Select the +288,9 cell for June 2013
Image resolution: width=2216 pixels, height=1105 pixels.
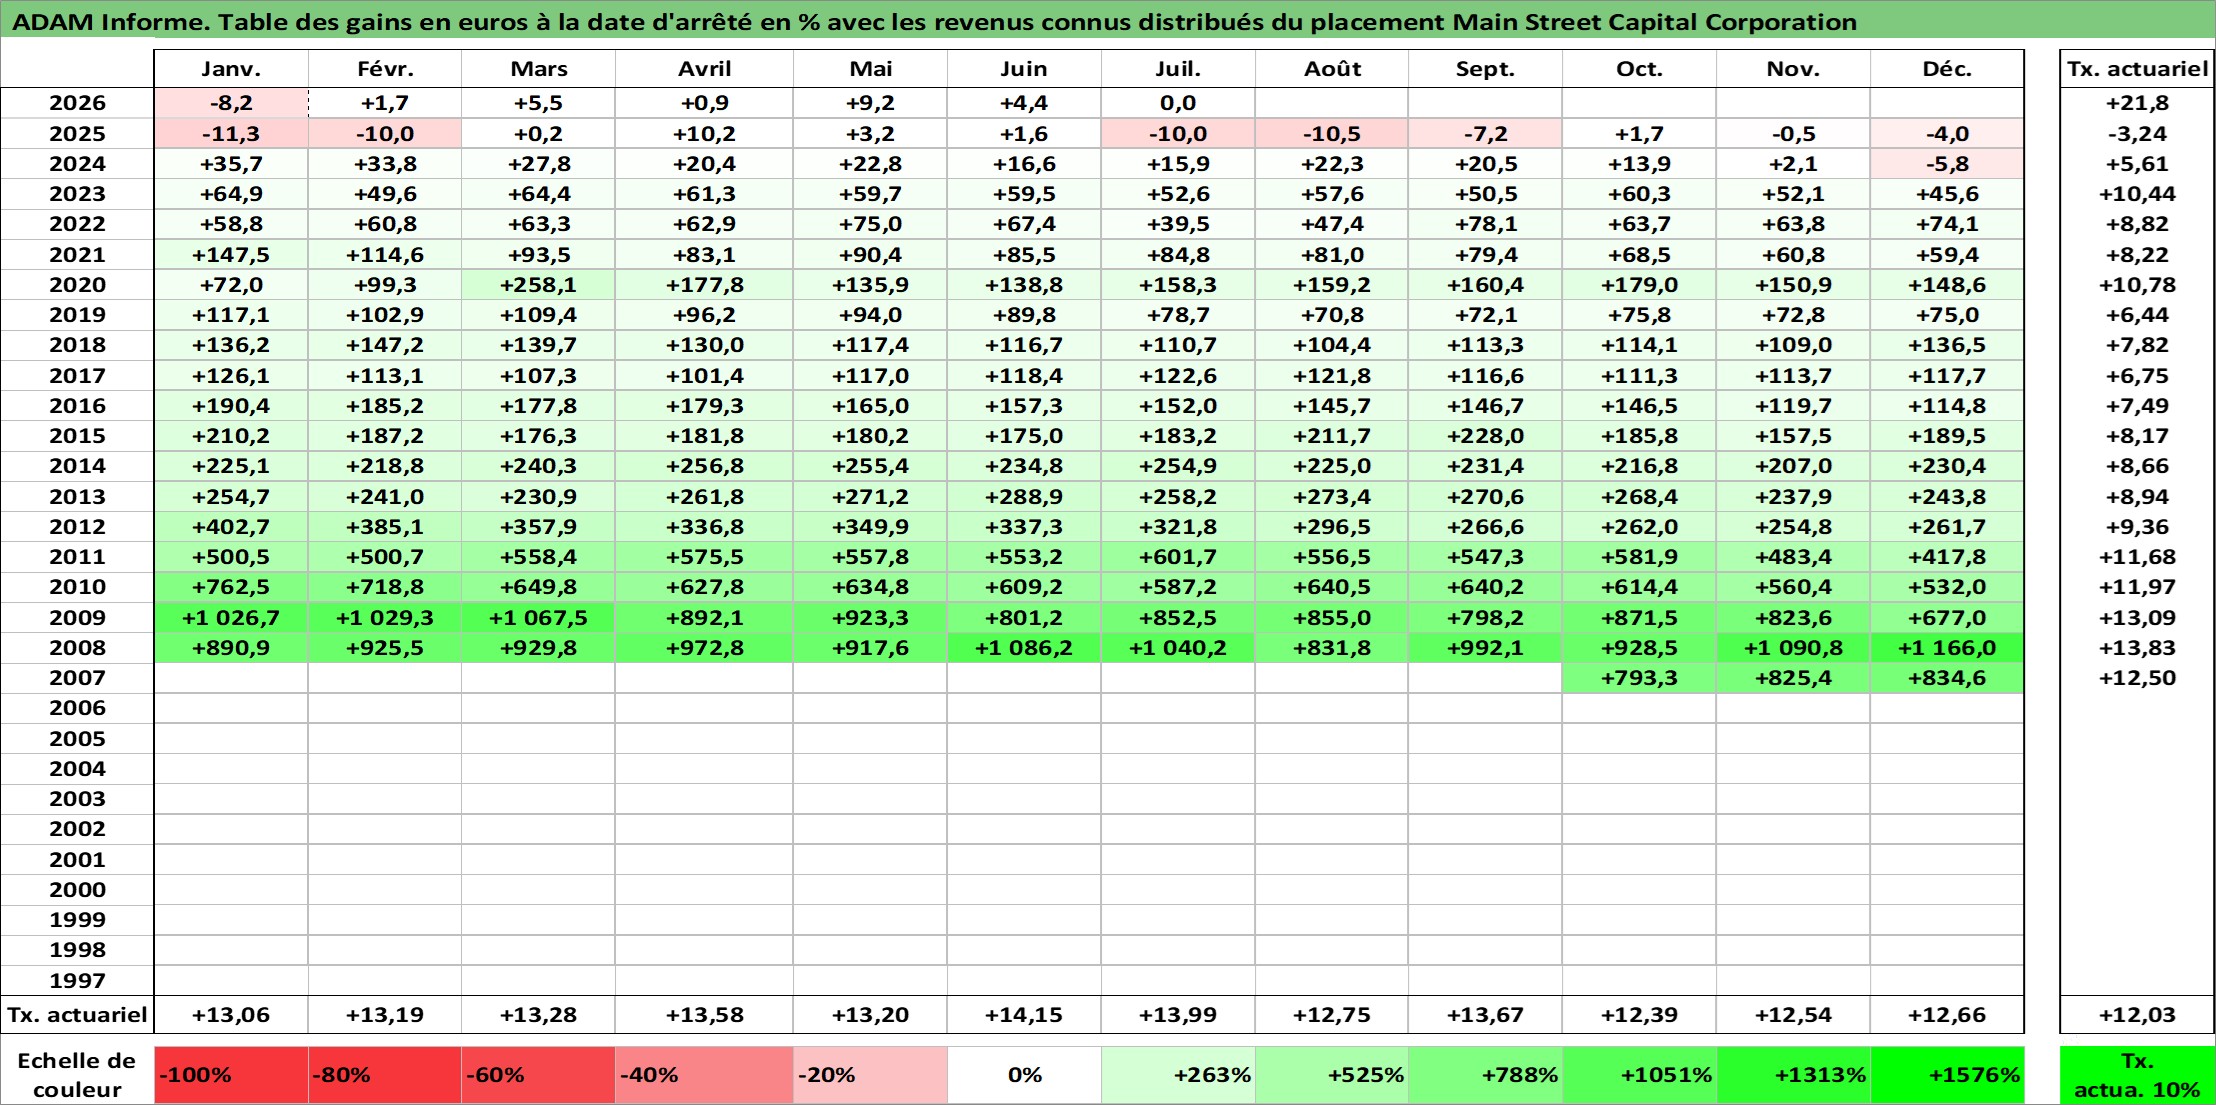tap(1024, 496)
